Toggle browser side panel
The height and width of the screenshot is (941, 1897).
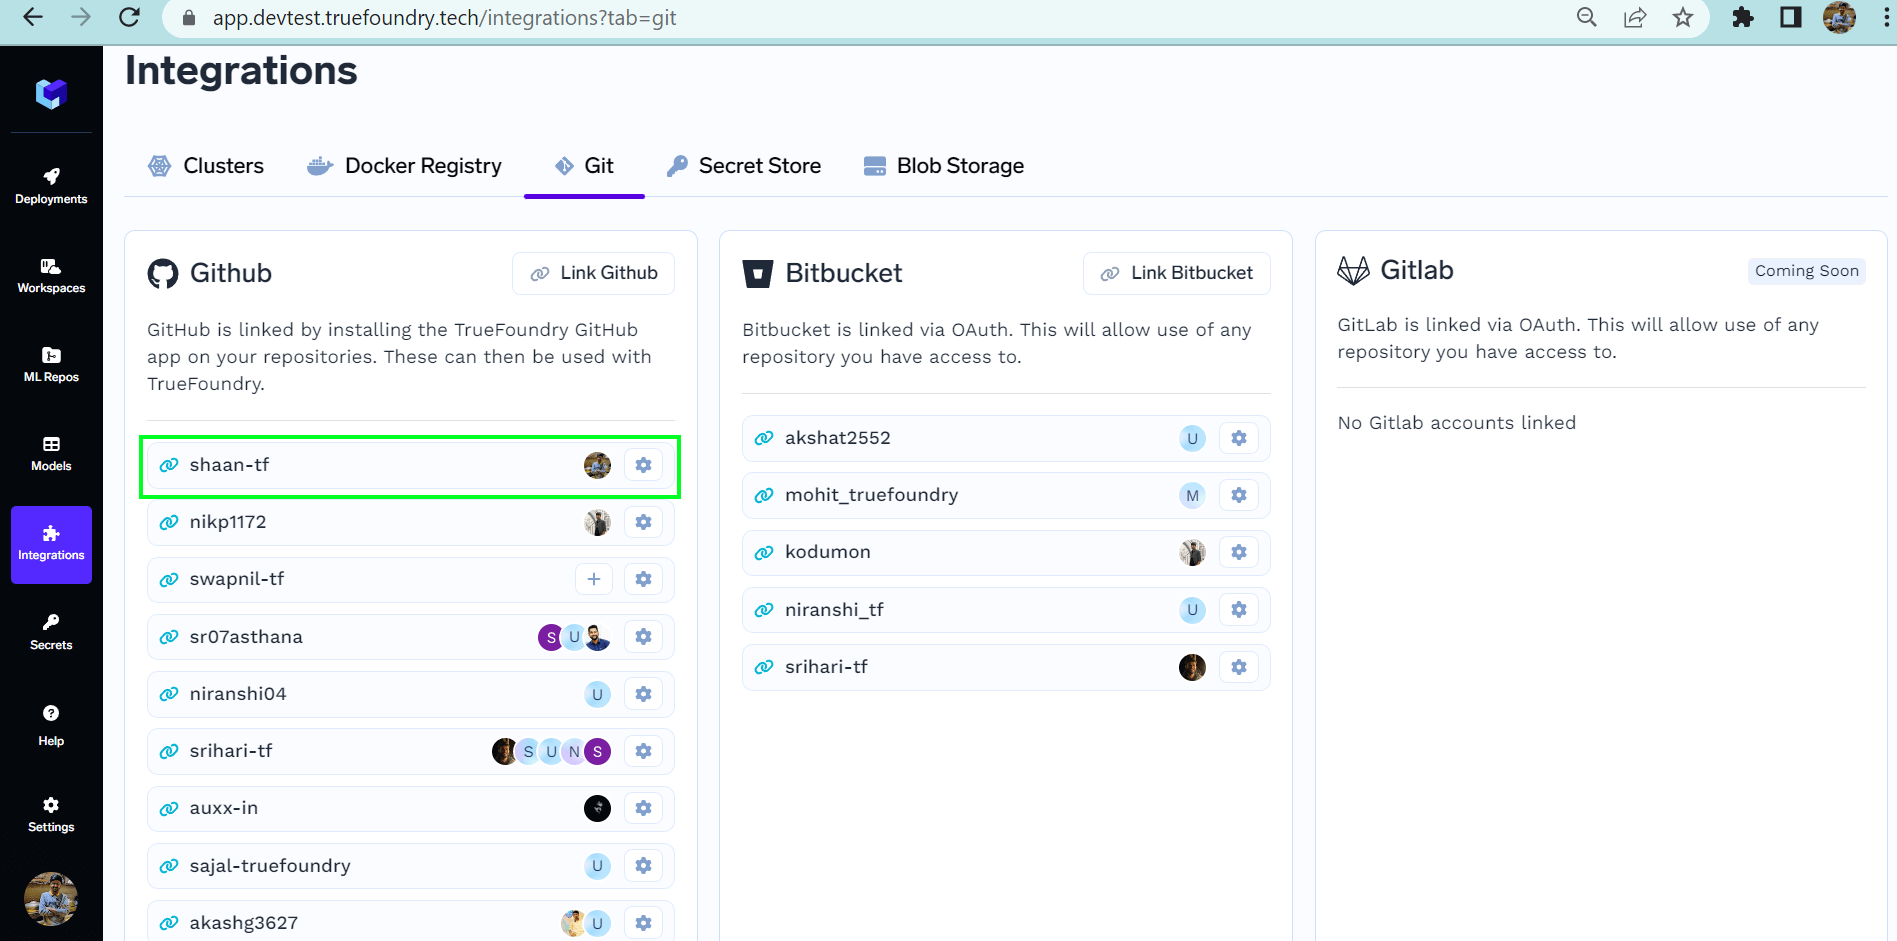pyautogui.click(x=1791, y=17)
